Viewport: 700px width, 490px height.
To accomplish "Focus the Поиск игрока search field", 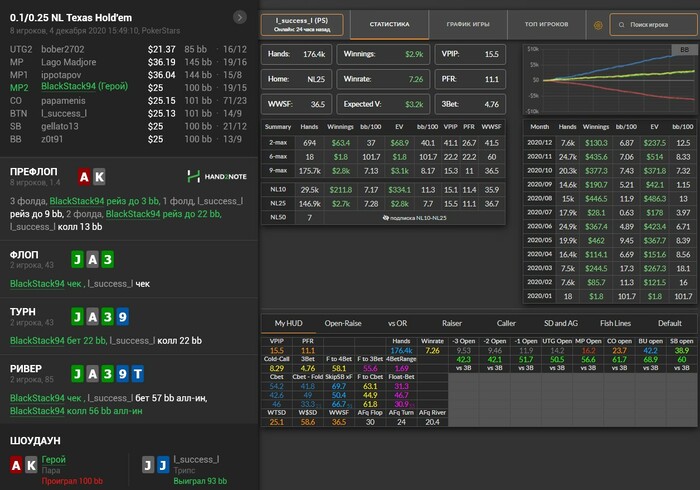I will click(653, 25).
